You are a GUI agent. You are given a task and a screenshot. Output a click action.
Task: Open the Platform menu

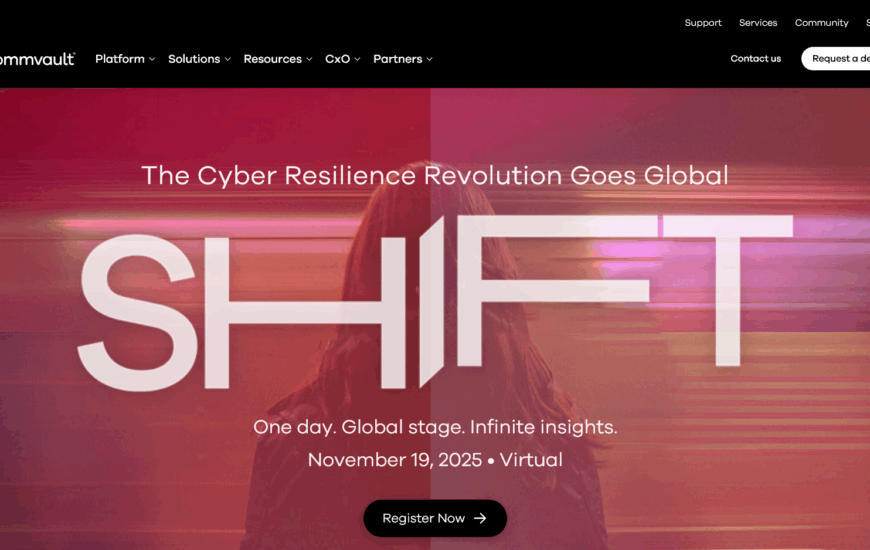[120, 59]
